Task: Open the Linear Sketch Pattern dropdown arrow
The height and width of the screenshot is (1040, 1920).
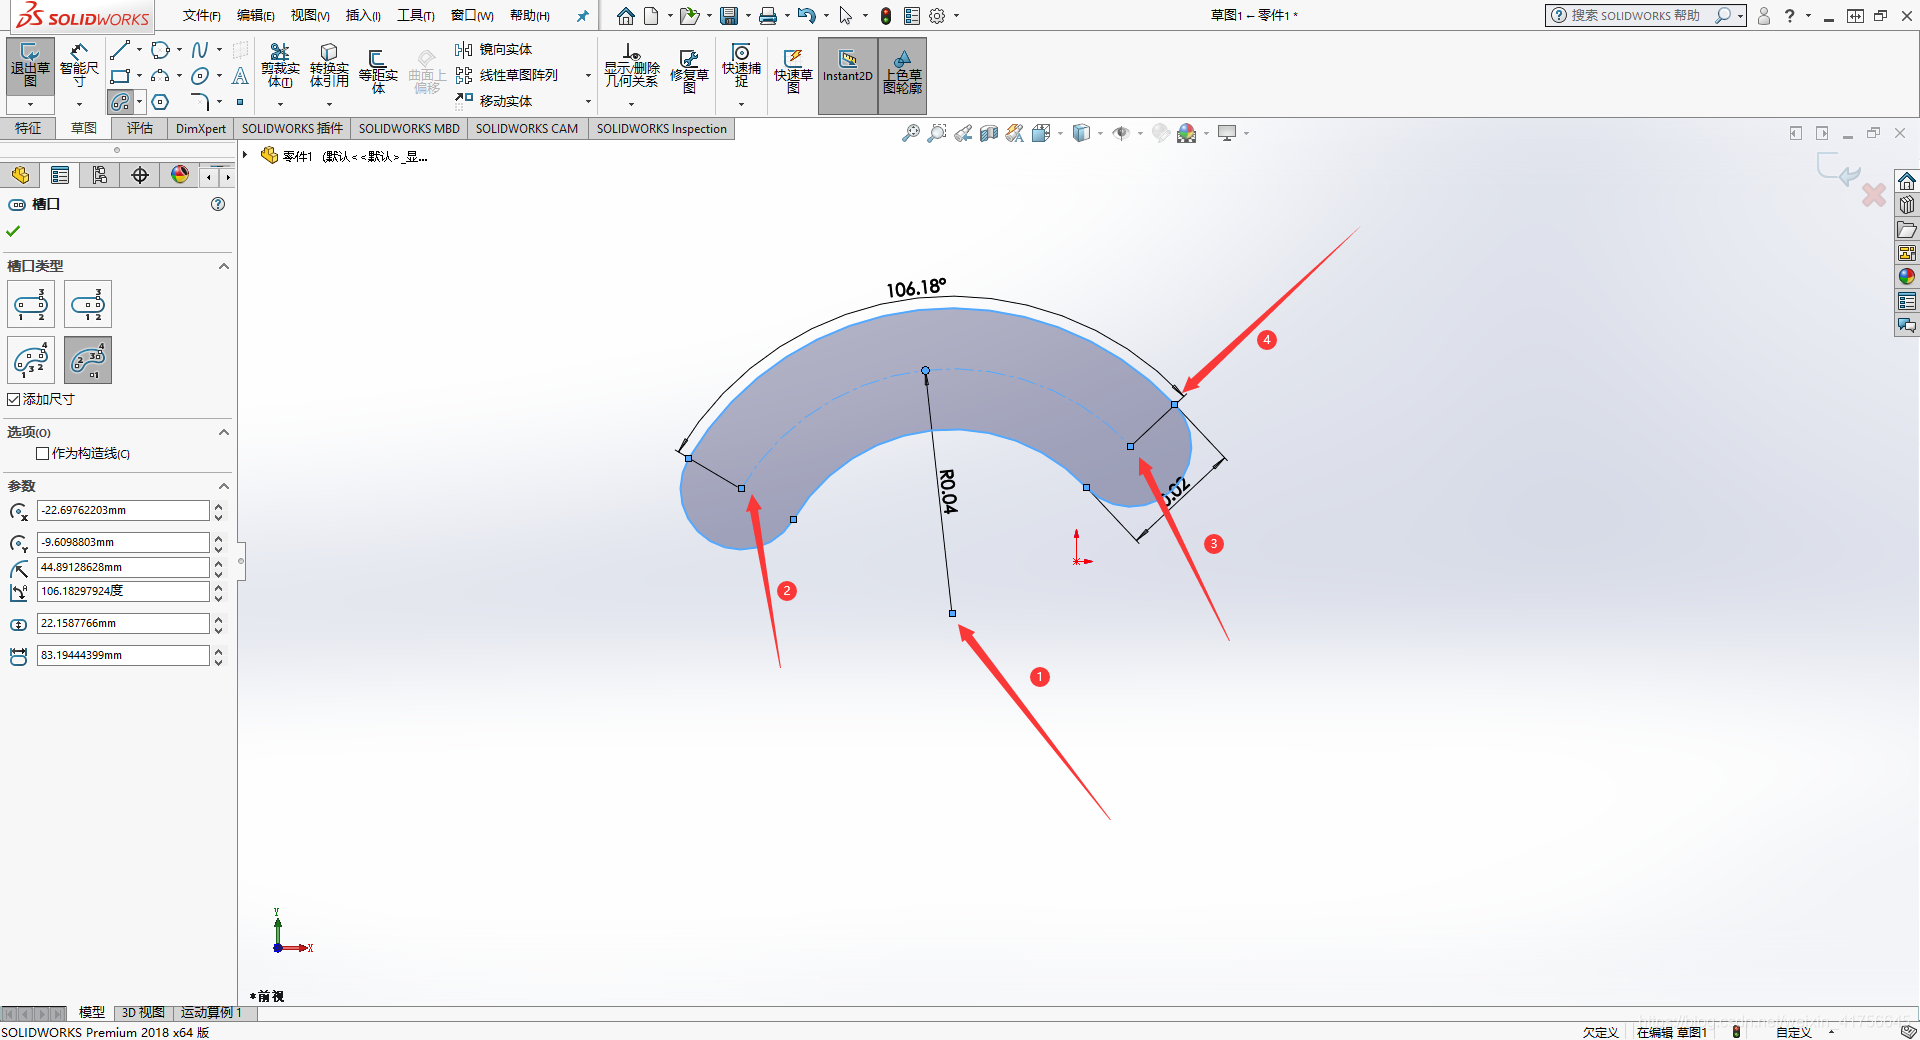Action: coord(588,75)
